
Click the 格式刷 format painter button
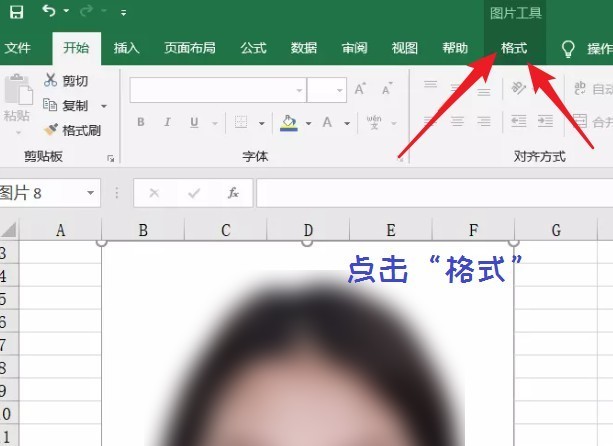point(72,130)
